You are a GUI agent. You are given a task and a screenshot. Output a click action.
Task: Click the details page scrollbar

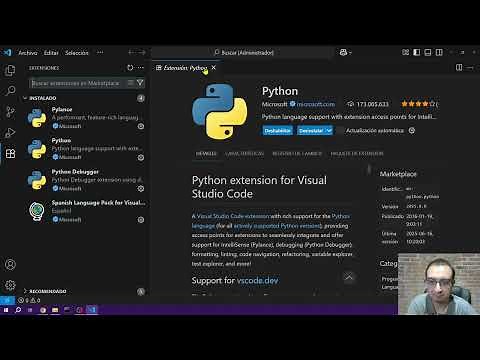(369, 170)
